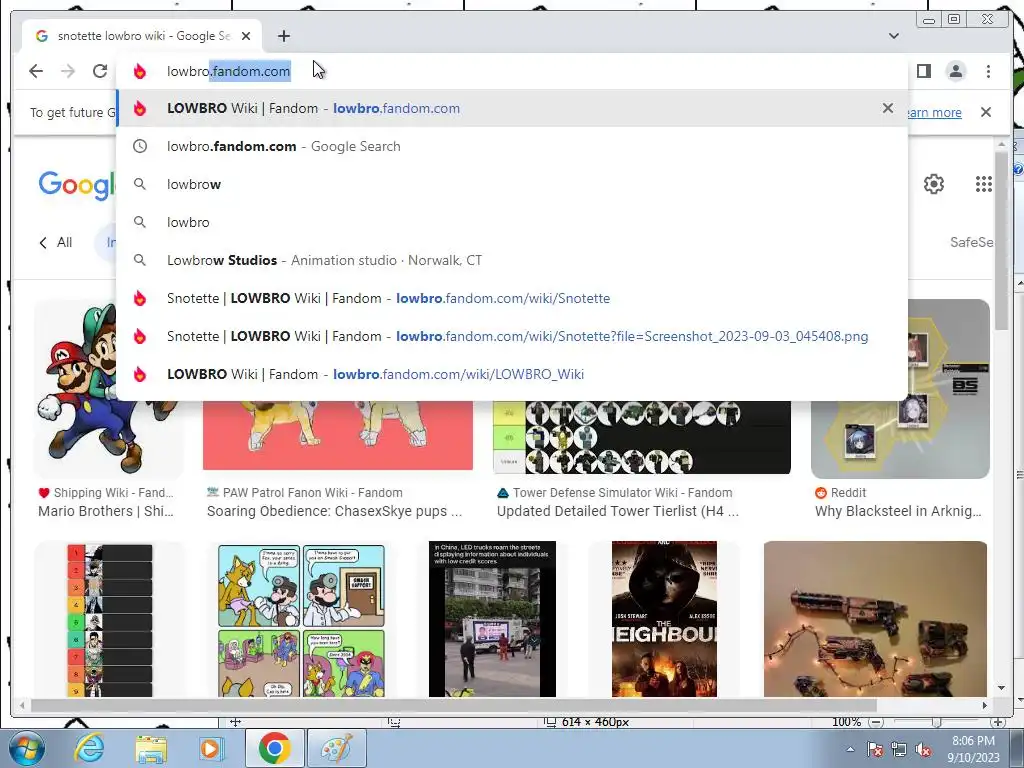This screenshot has width=1024, height=768.
Task: Open the Google apps grid icon
Action: tap(984, 184)
